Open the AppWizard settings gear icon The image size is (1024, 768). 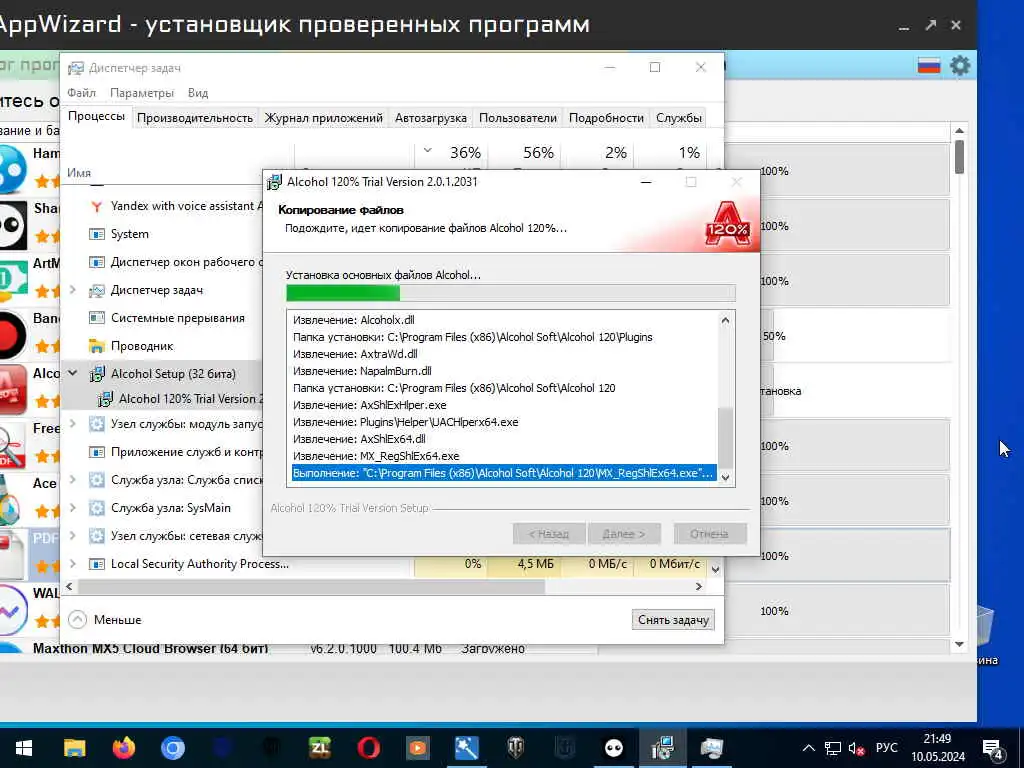click(x=960, y=66)
